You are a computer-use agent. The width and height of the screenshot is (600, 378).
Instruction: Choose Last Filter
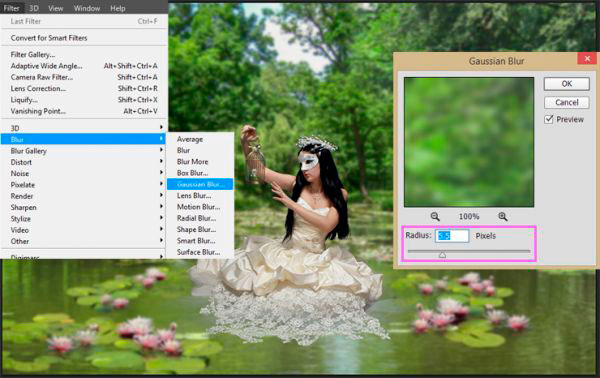click(x=84, y=21)
